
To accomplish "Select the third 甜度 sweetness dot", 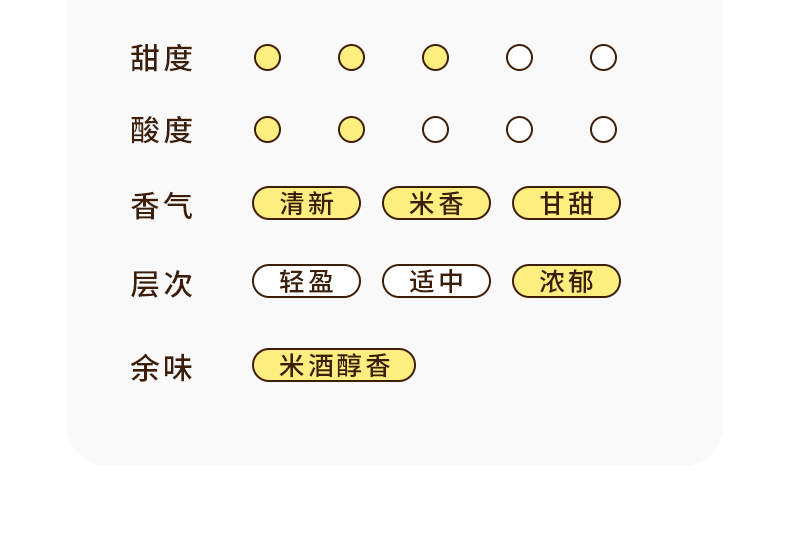I will click(435, 58).
